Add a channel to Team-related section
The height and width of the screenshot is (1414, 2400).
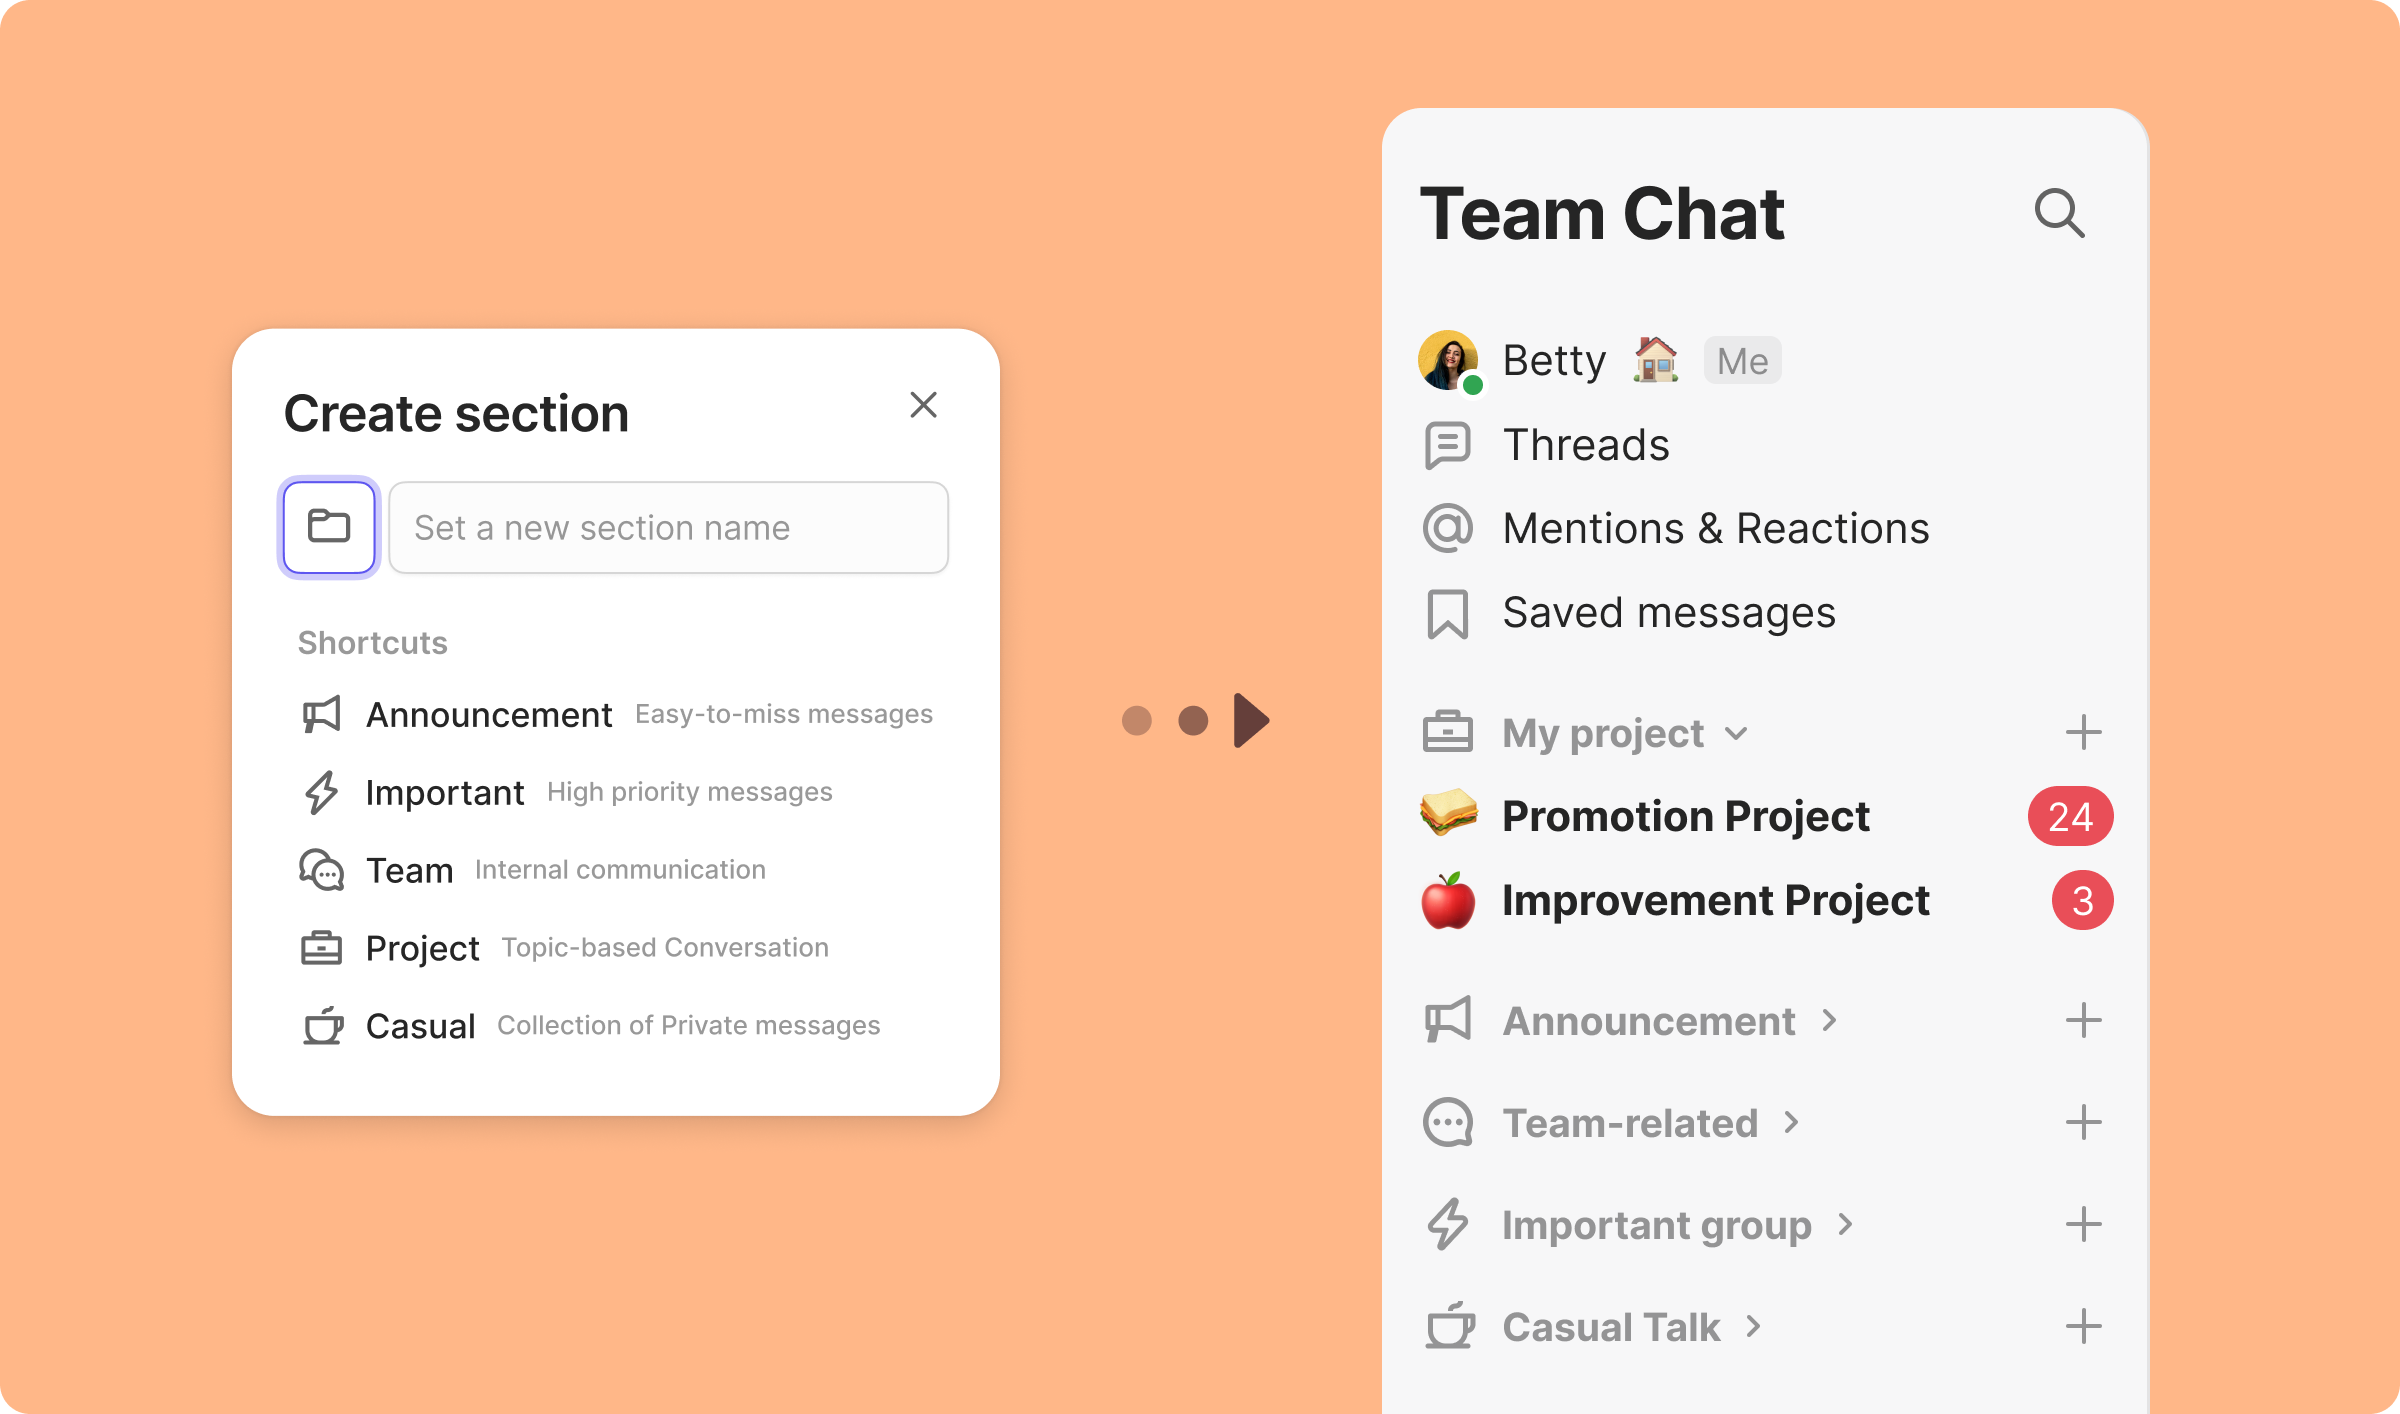2083,1123
